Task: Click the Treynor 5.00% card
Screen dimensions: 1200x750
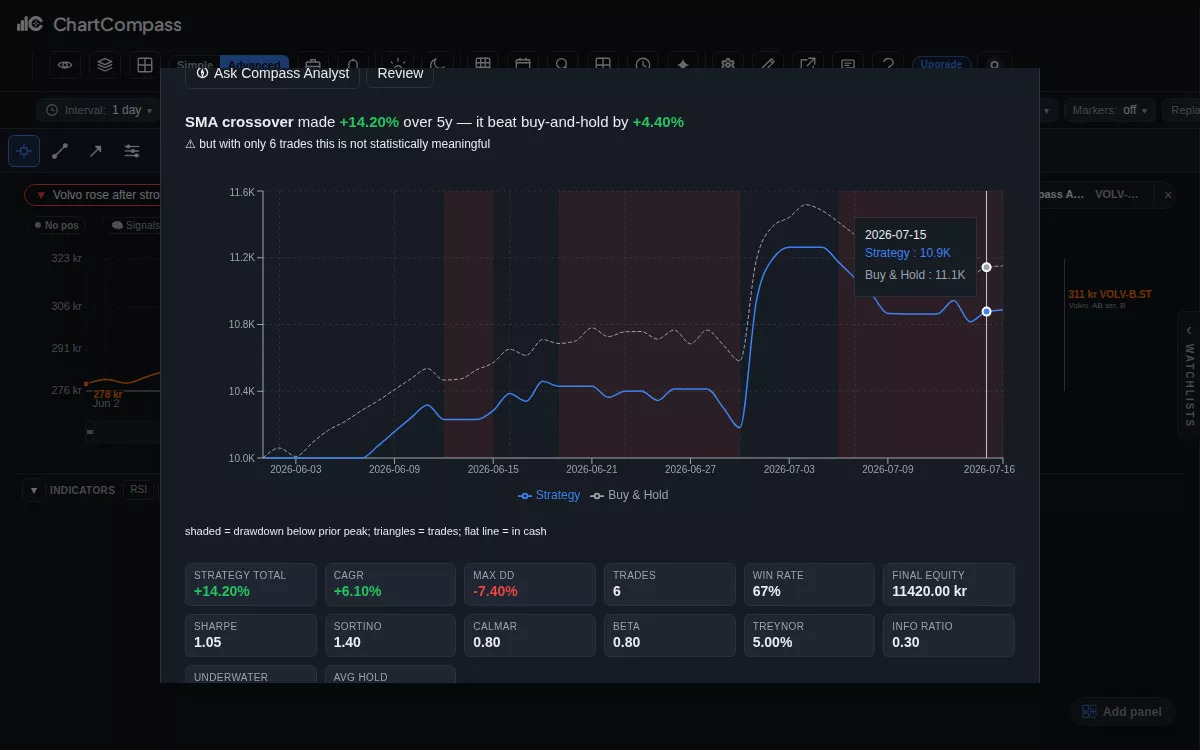Action: coord(809,635)
